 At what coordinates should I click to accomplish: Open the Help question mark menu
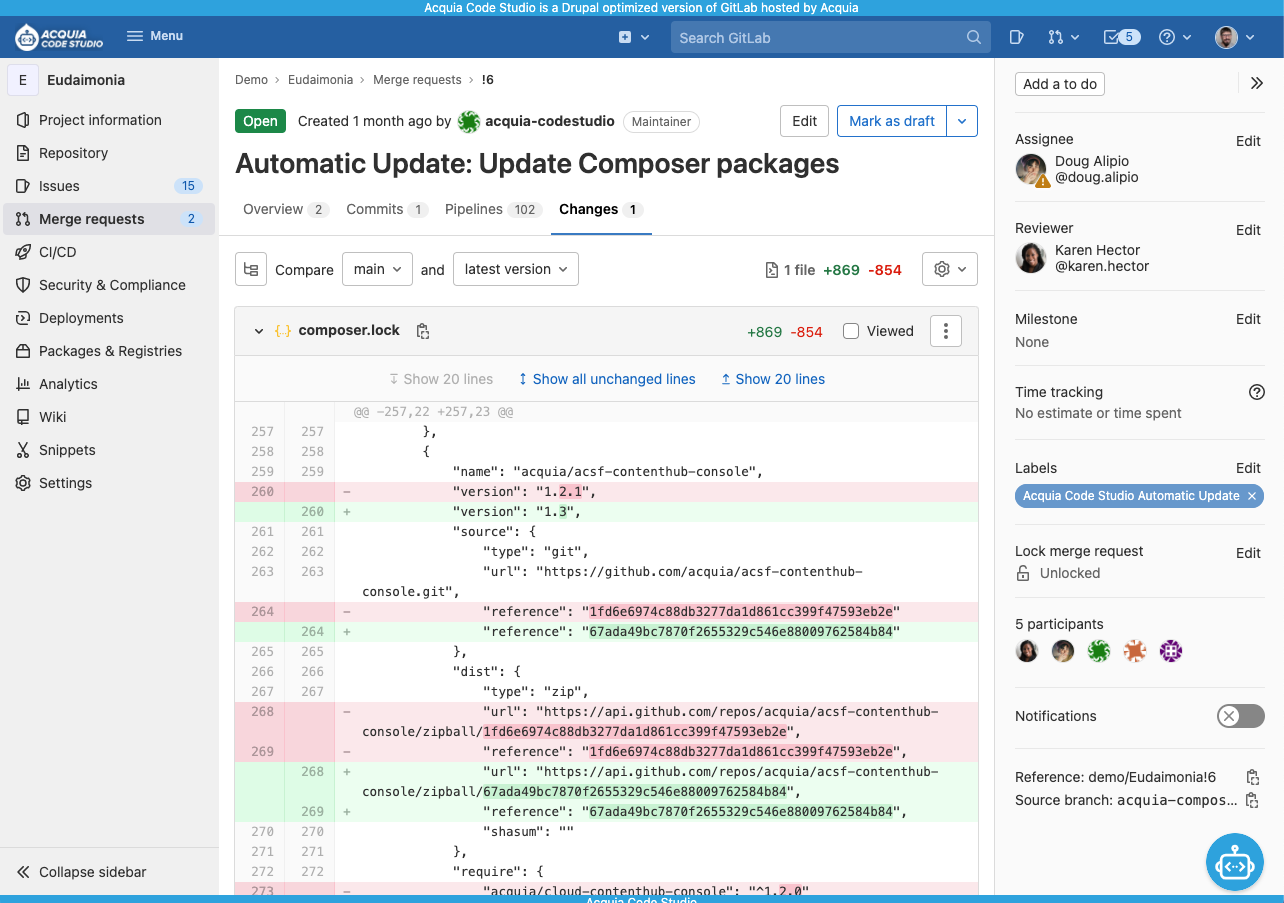[x=1175, y=37]
